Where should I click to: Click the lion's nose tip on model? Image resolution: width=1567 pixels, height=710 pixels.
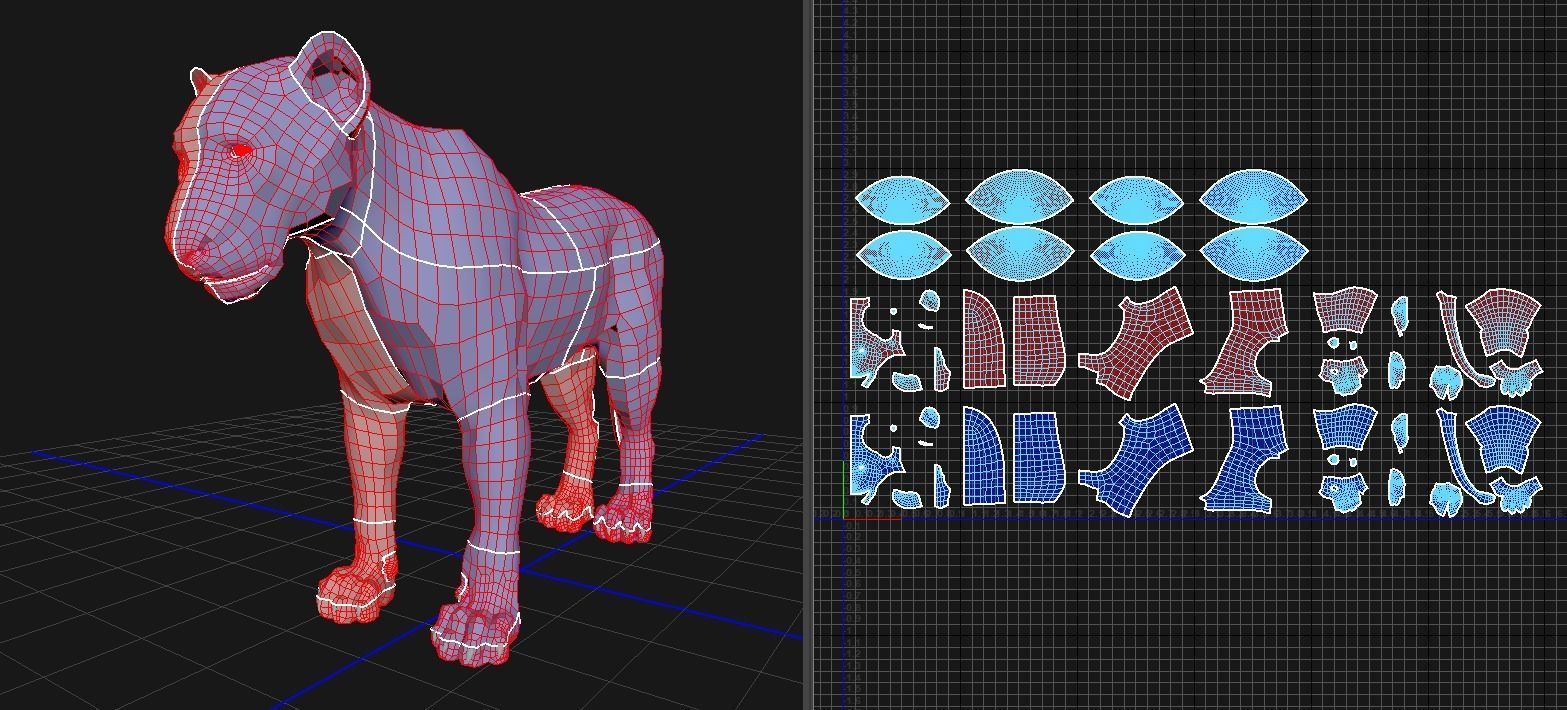point(190,255)
